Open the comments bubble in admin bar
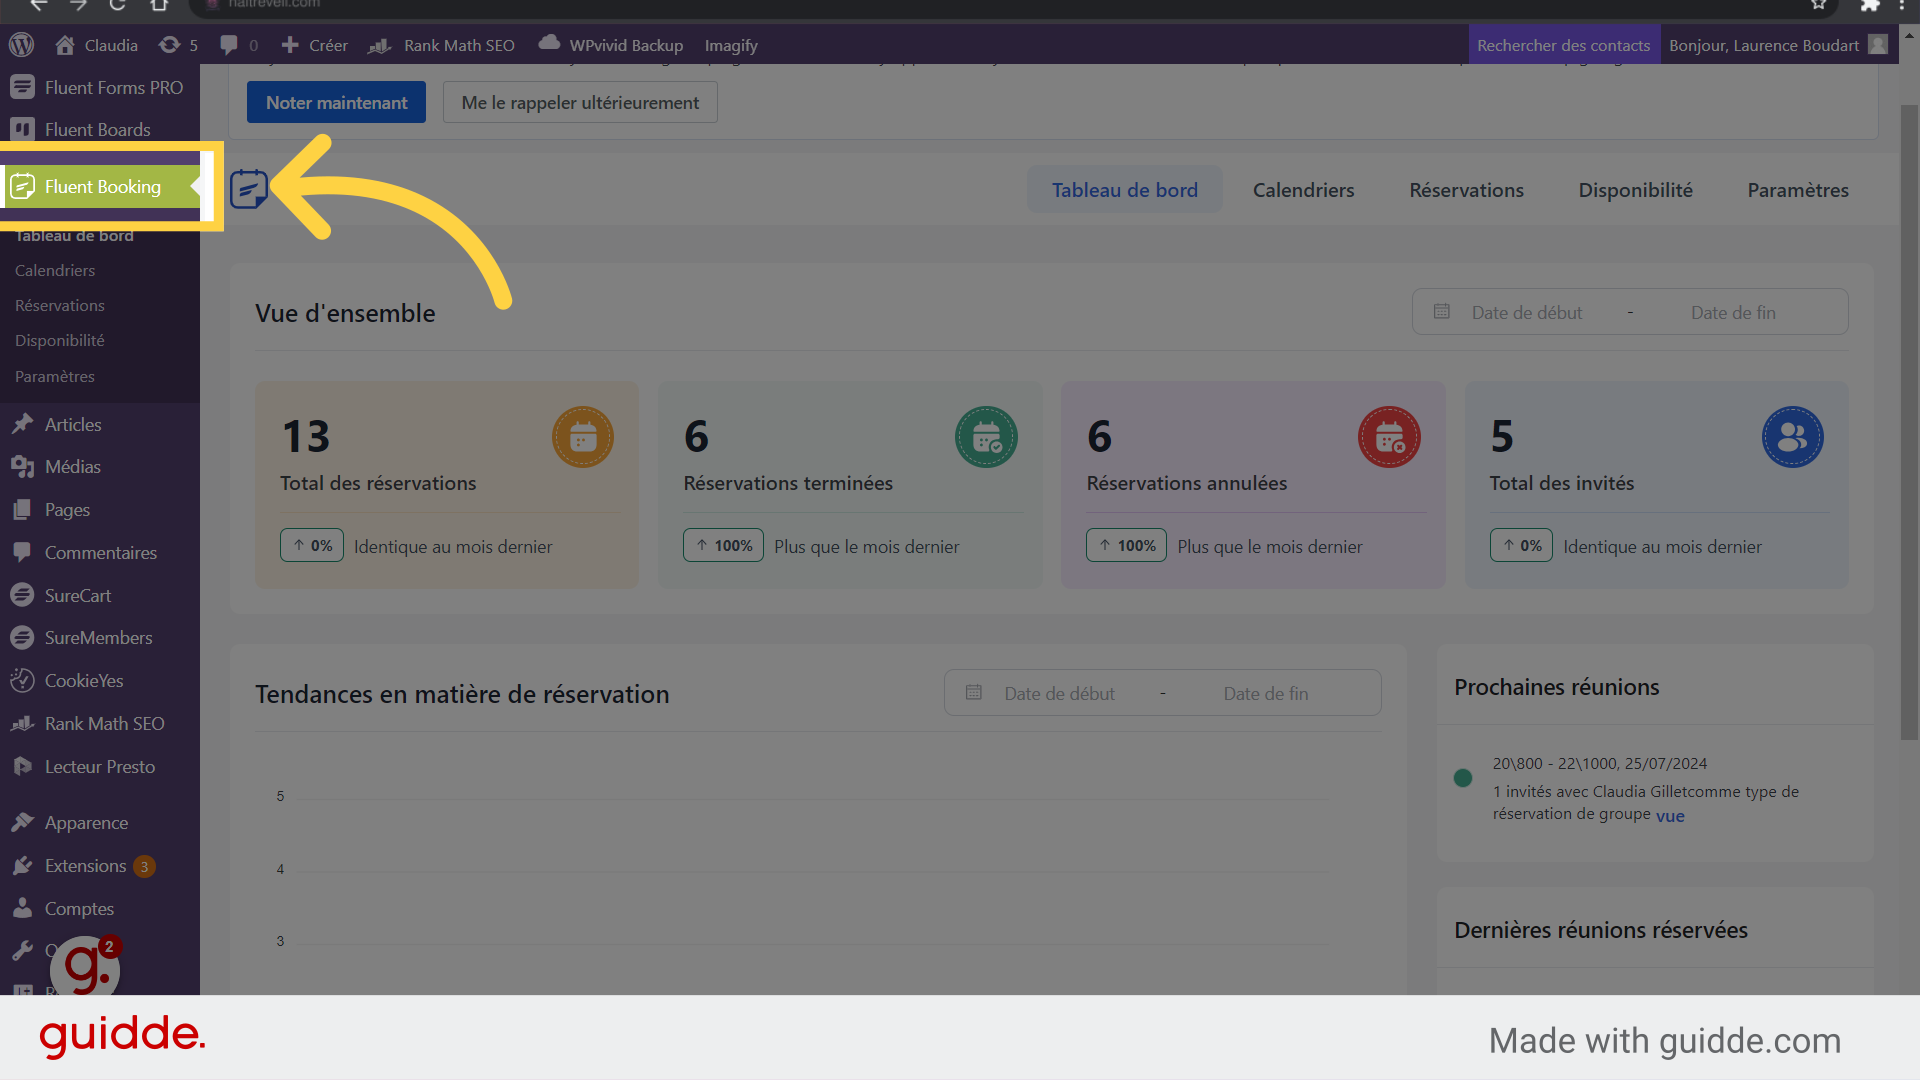The width and height of the screenshot is (1920, 1080). 229,45
